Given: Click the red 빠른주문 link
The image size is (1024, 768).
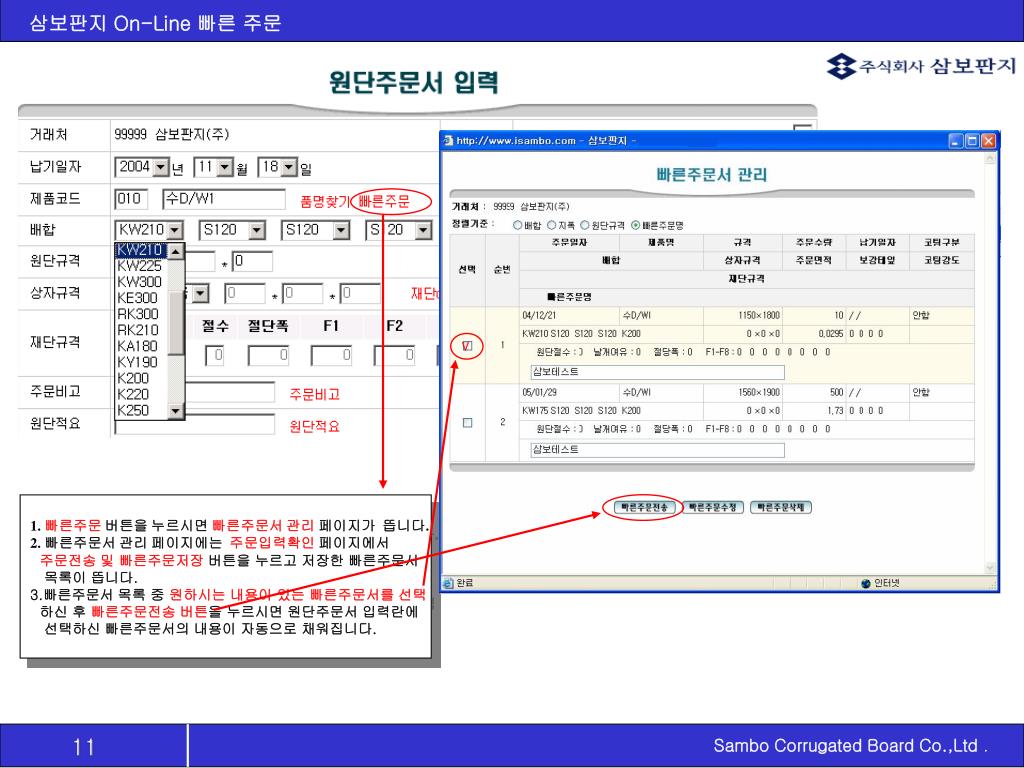Looking at the screenshot, I should coord(384,202).
